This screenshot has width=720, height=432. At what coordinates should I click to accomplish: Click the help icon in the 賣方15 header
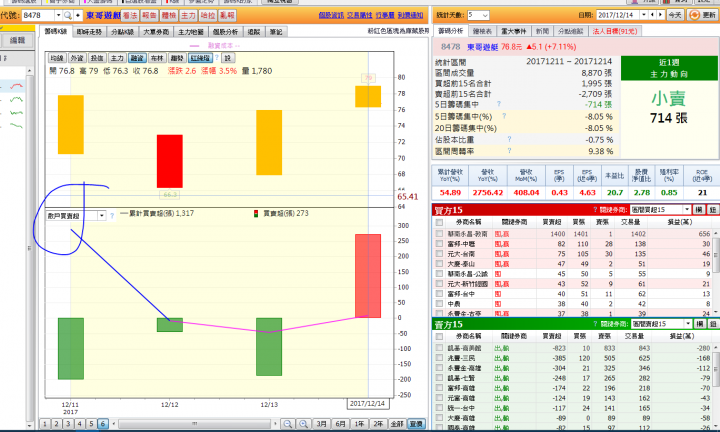(x=595, y=324)
